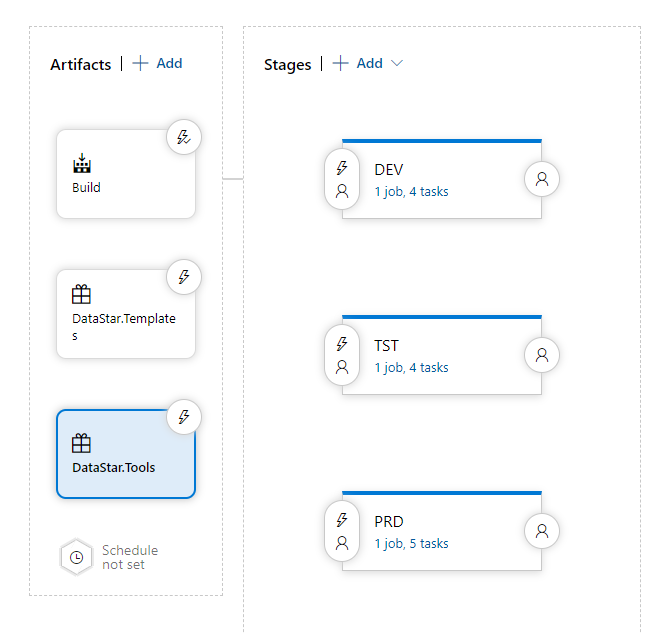Add a new stage
Screen dimensions: 672x634
(358, 63)
